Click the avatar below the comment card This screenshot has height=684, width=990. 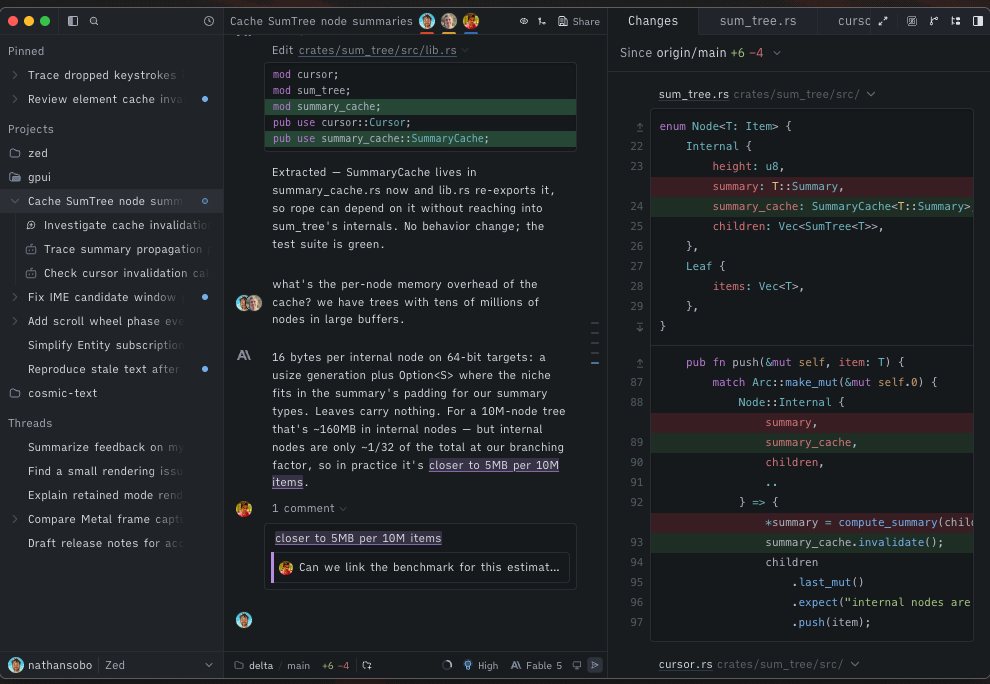pyautogui.click(x=244, y=620)
